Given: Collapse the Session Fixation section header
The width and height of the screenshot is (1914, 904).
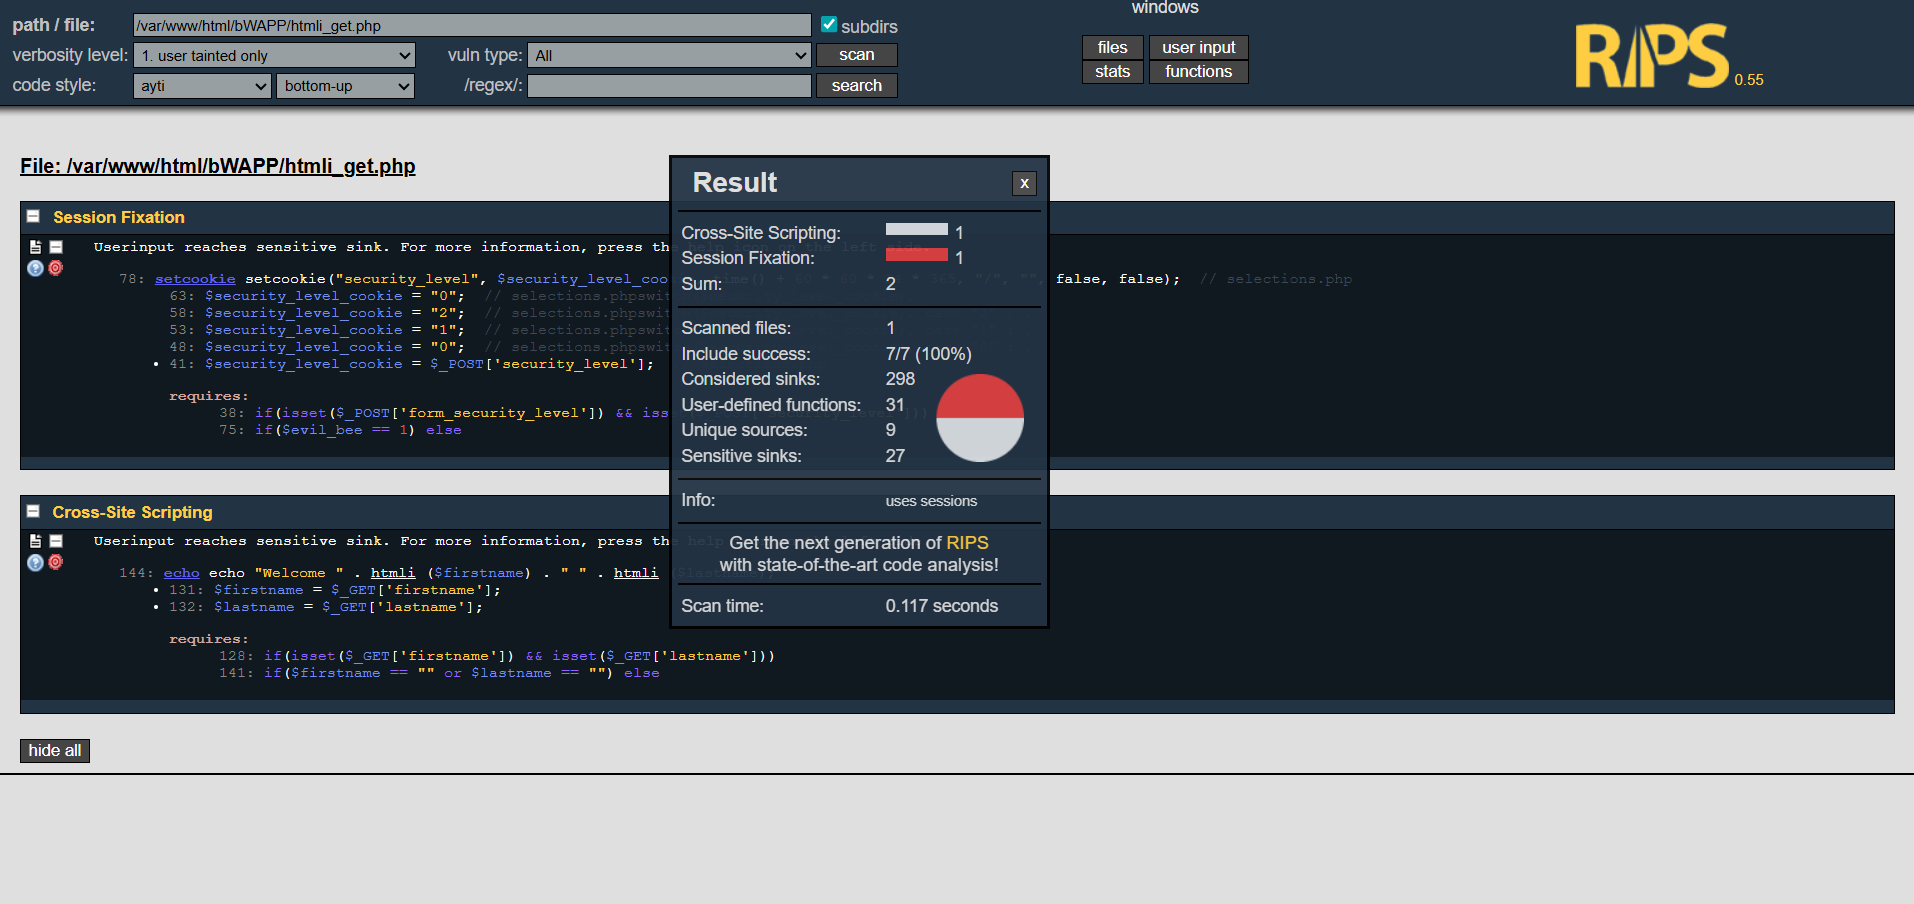Looking at the screenshot, I should click(33, 217).
